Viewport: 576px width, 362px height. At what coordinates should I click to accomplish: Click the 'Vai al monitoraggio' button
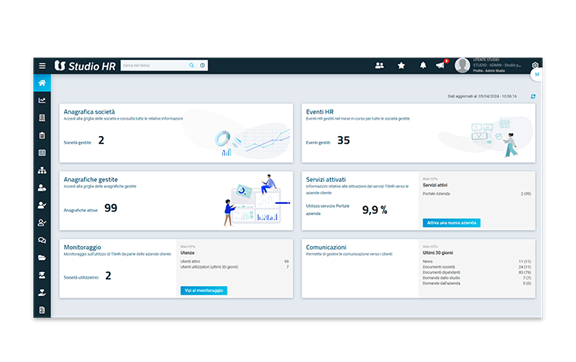click(204, 291)
